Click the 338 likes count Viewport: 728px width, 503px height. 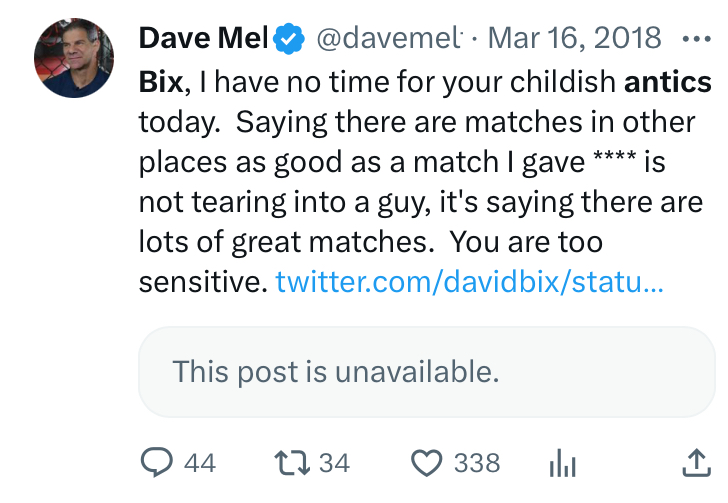[x=477, y=463]
